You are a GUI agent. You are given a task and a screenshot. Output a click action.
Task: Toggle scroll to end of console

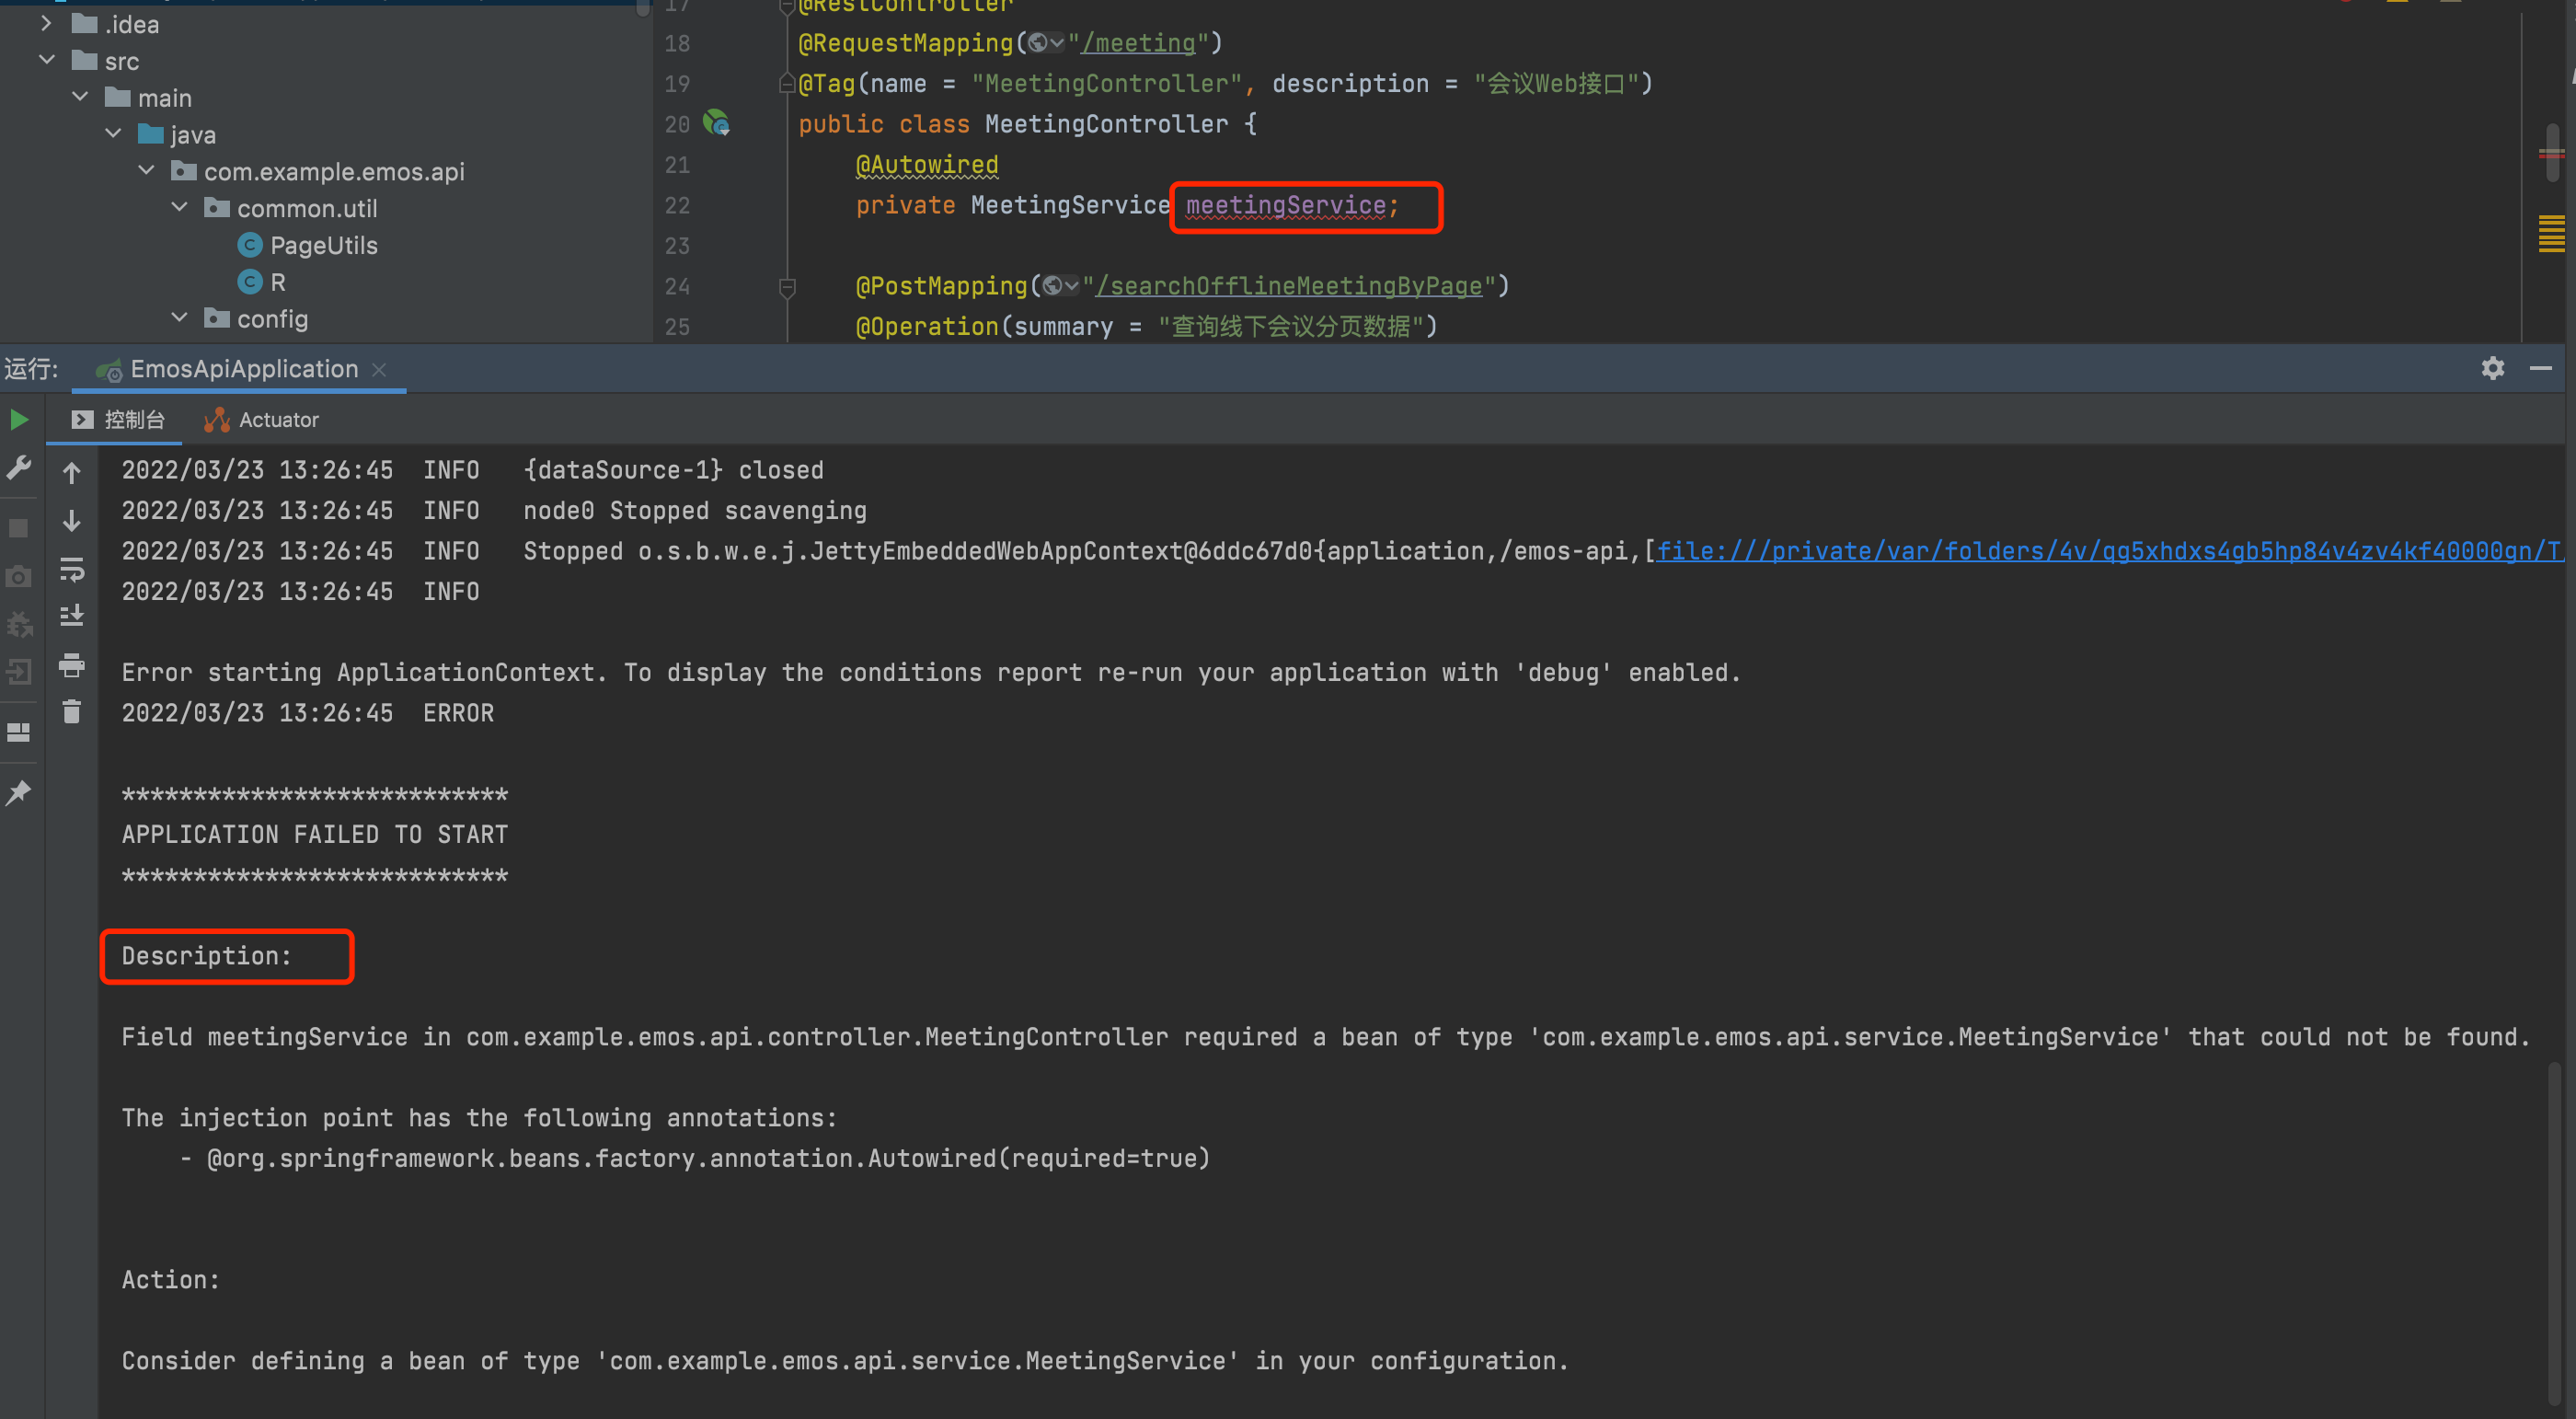coord(72,616)
